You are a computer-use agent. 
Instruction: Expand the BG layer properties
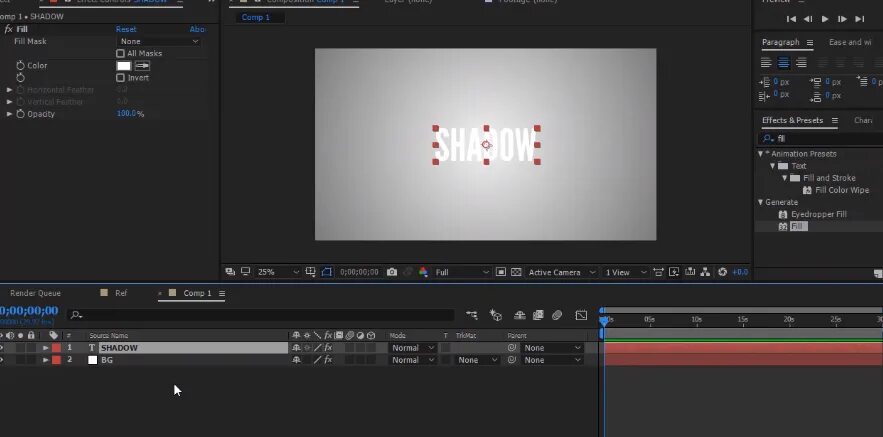point(46,360)
